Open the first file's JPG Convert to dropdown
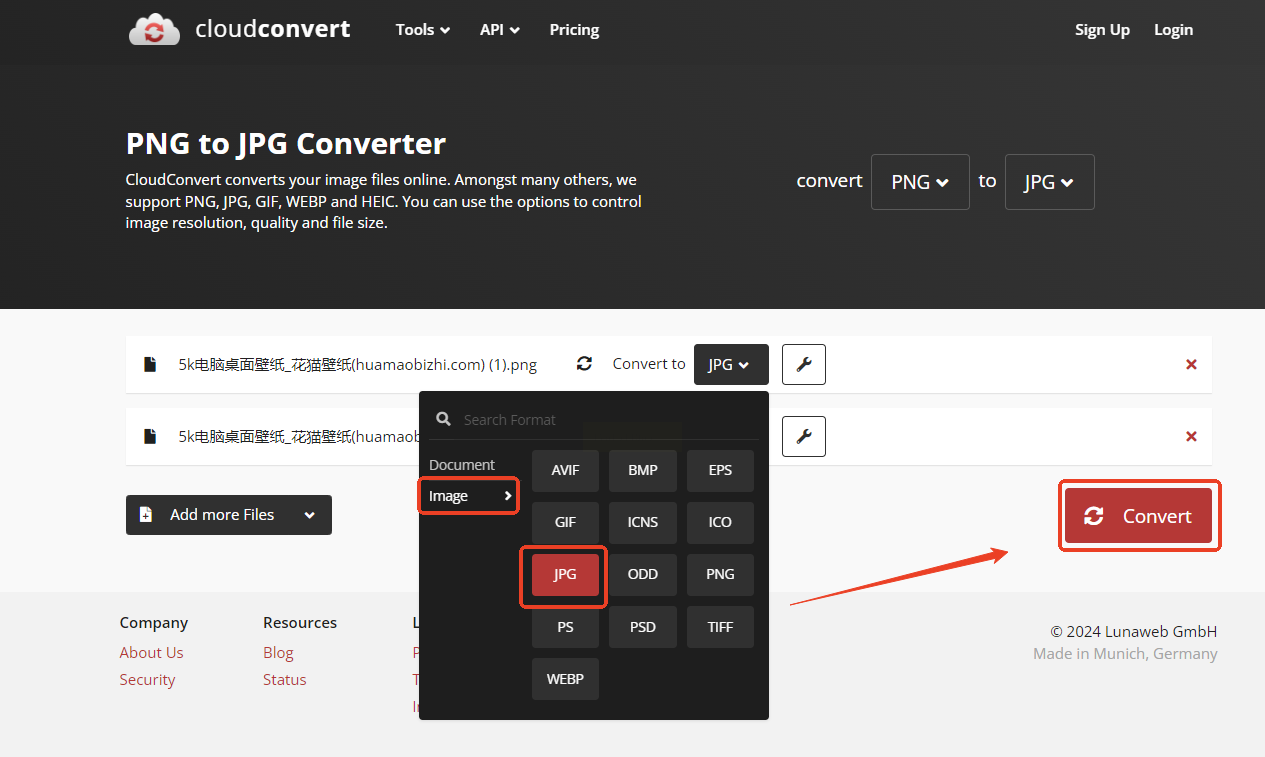Viewport: 1265px width, 757px height. click(x=731, y=365)
